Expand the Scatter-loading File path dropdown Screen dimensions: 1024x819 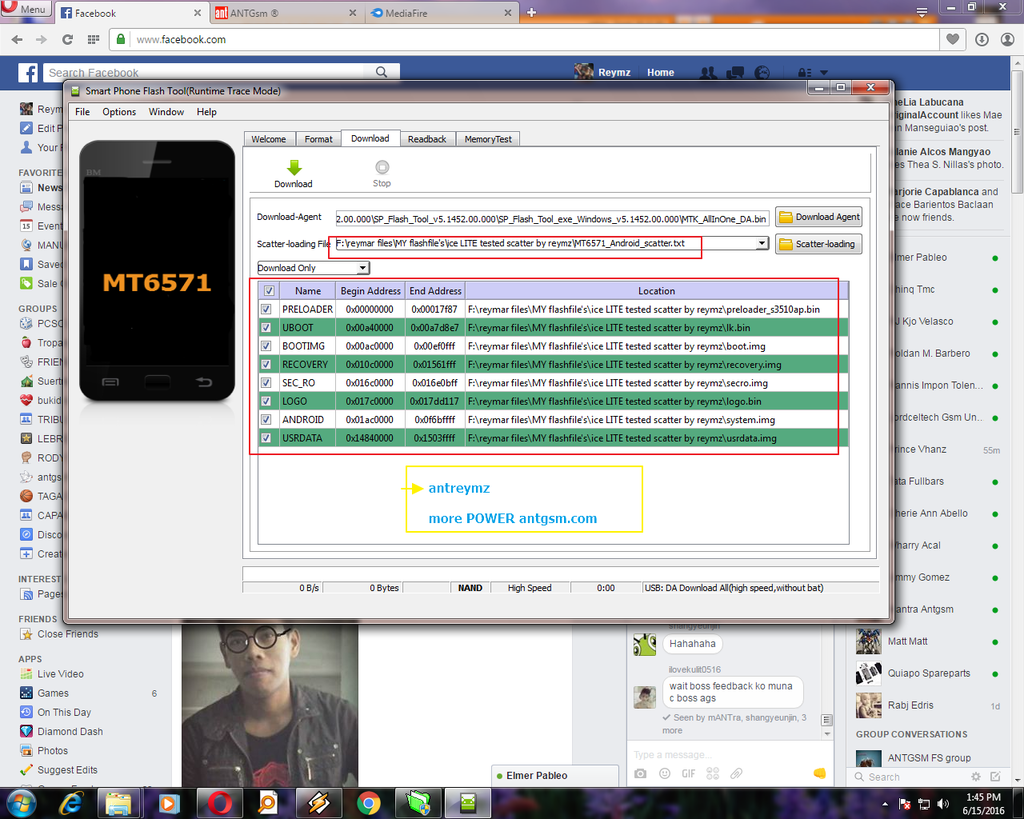(762, 244)
